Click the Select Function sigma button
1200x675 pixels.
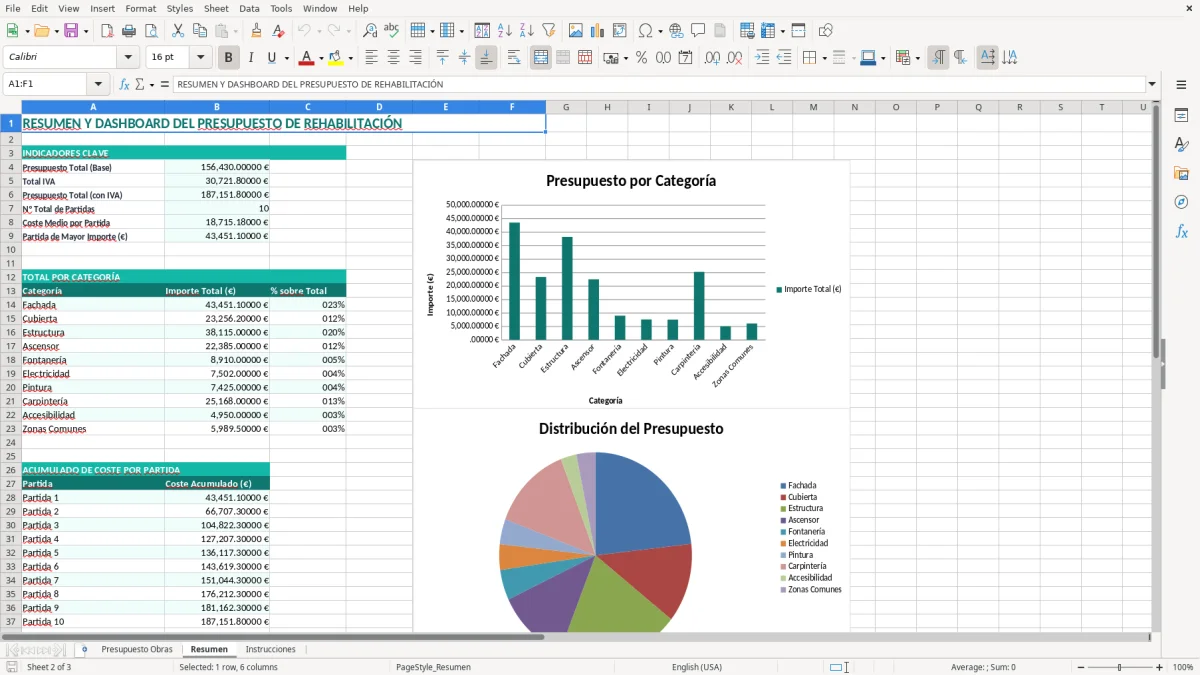click(x=140, y=85)
